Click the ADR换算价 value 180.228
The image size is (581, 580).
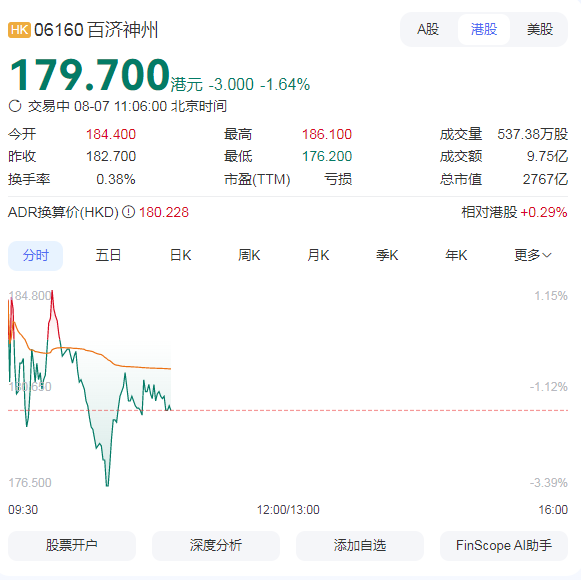tap(164, 212)
